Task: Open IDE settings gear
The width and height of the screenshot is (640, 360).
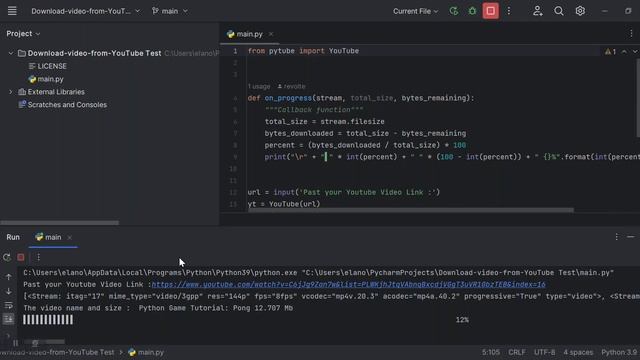Action: tap(580, 11)
